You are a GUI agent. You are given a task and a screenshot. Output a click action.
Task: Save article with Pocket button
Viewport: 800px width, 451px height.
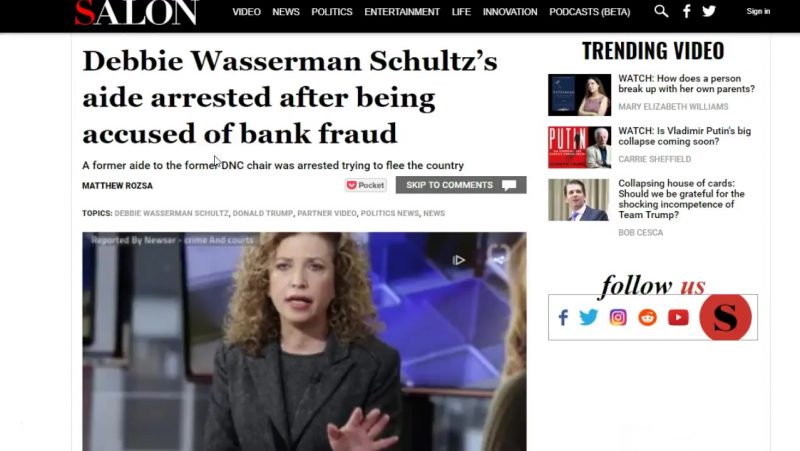pos(366,185)
